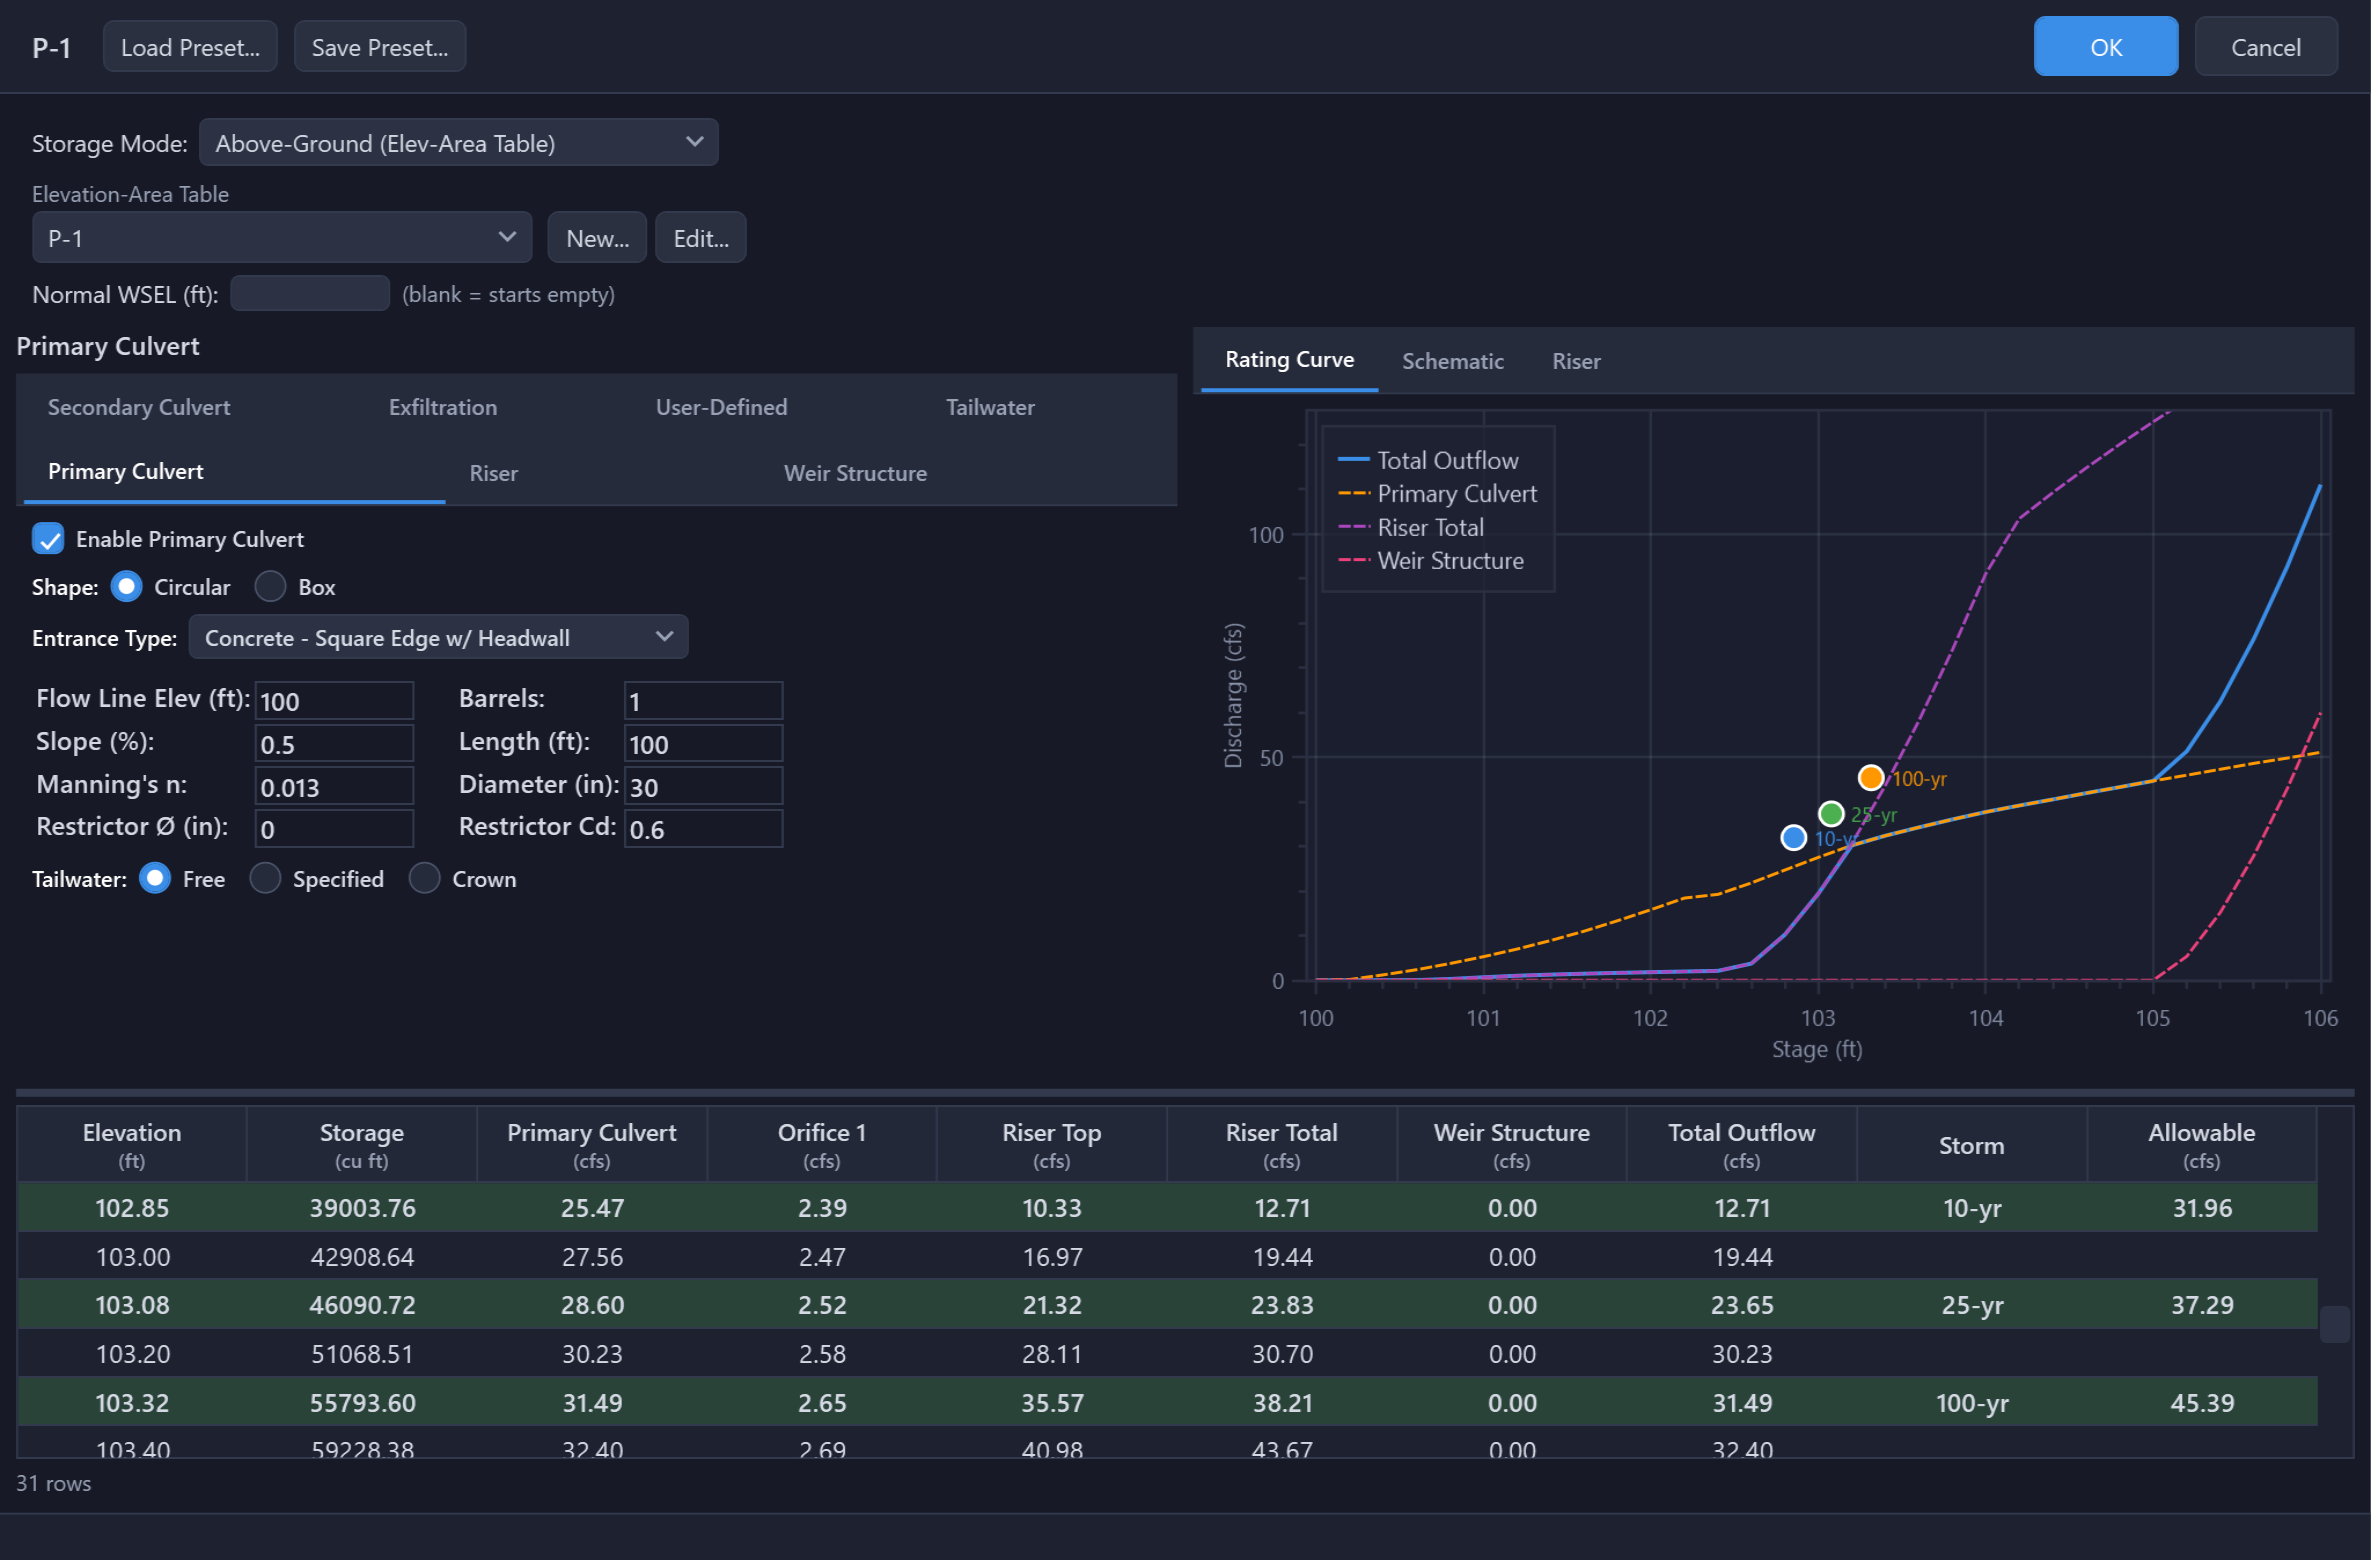Click the blue 10-yr marker on chart
The width and height of the screenshot is (2371, 1560).
click(x=1793, y=837)
